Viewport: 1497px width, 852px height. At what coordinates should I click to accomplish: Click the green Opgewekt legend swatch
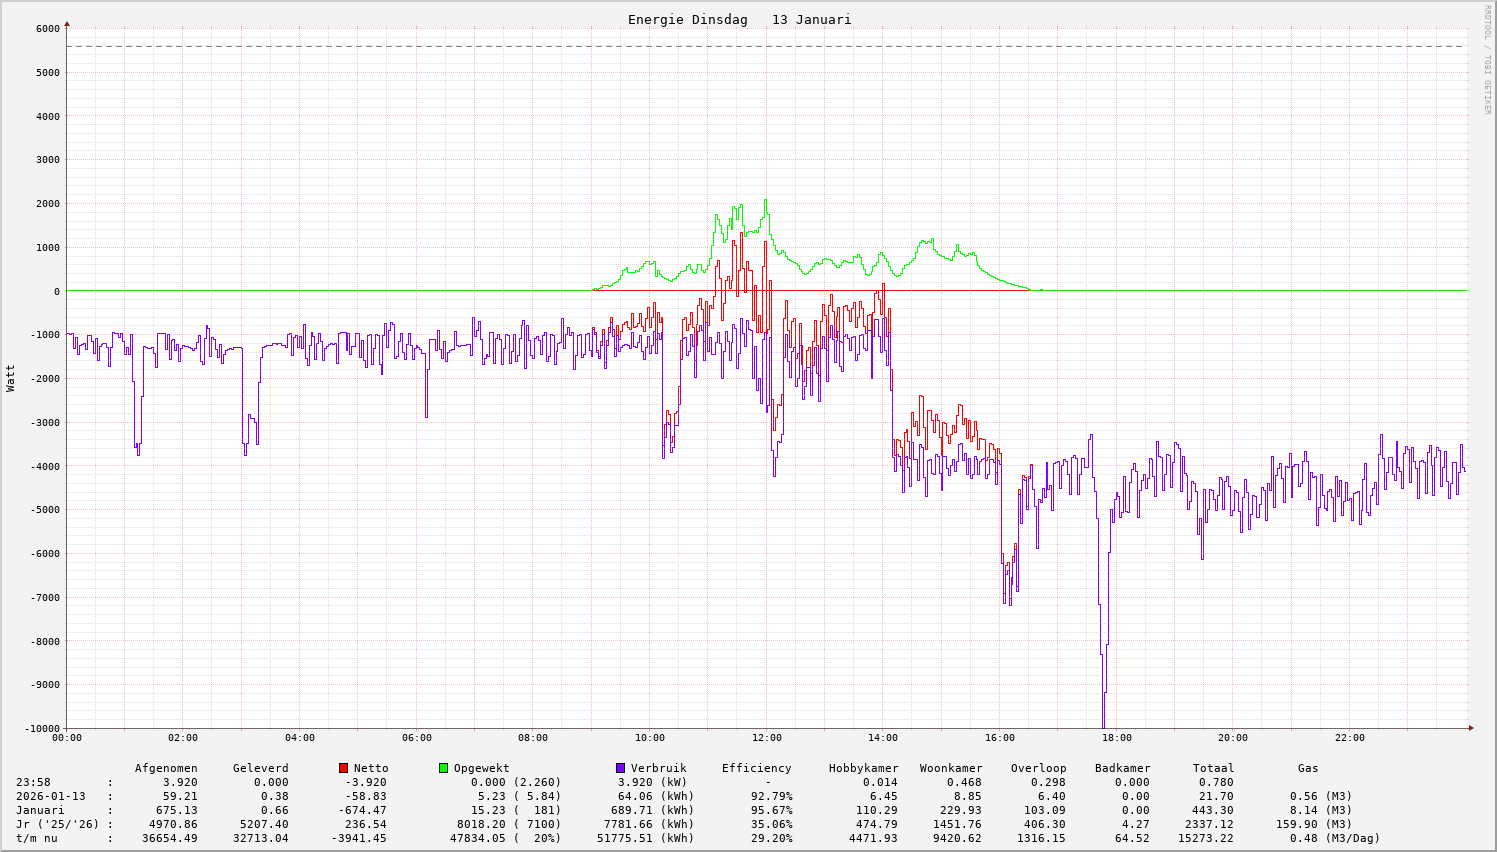443,768
